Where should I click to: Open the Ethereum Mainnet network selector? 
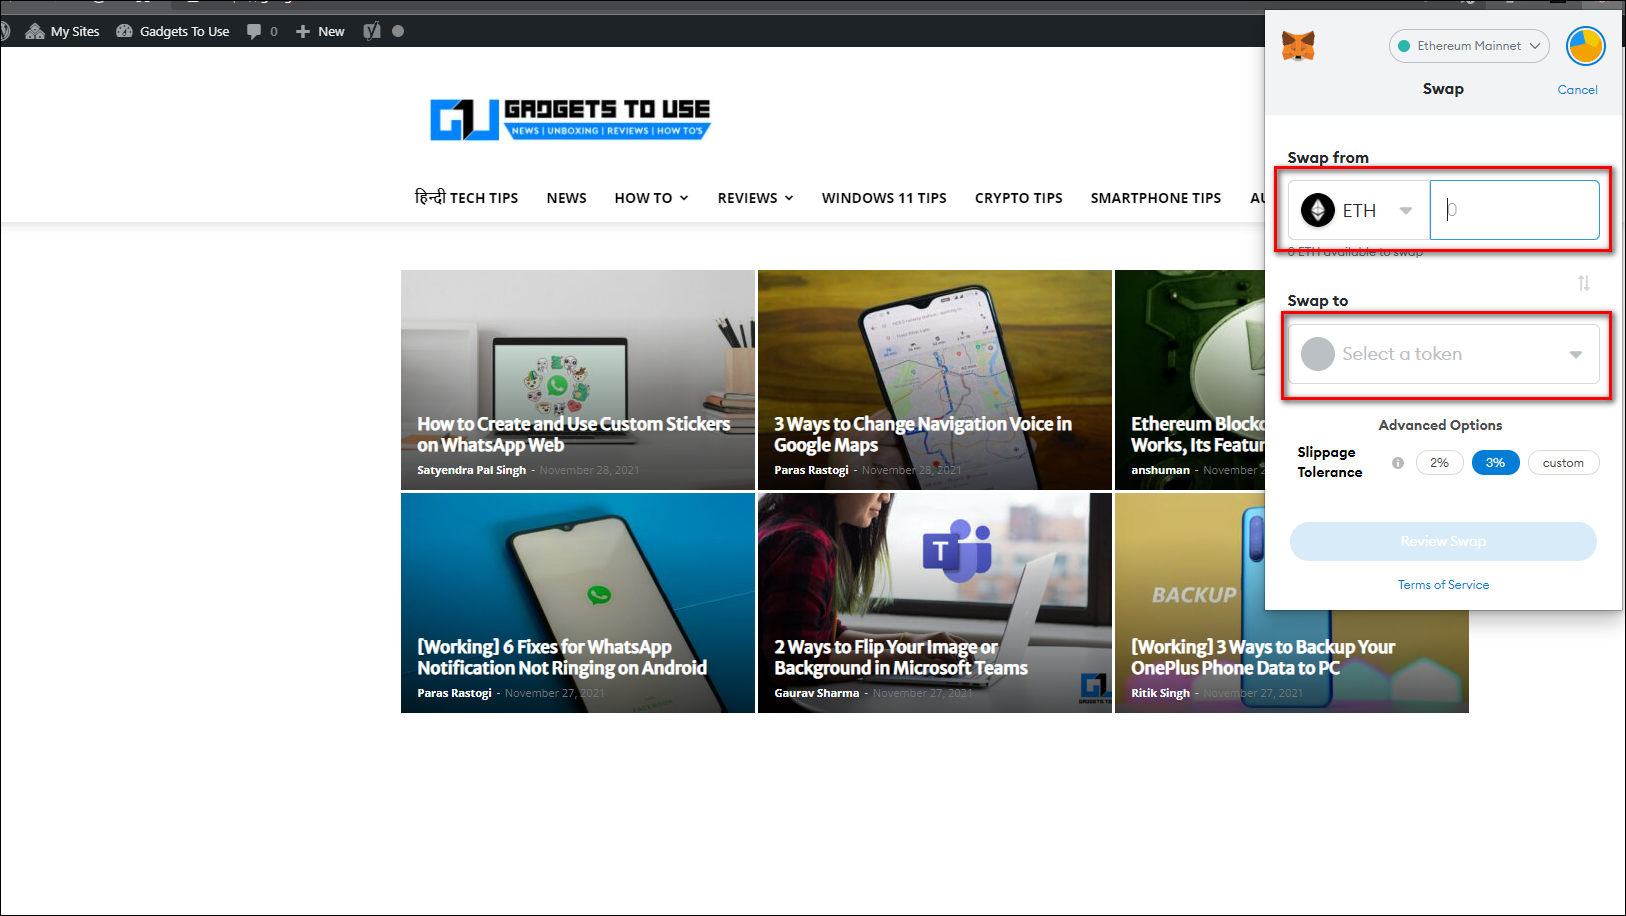(x=1469, y=46)
